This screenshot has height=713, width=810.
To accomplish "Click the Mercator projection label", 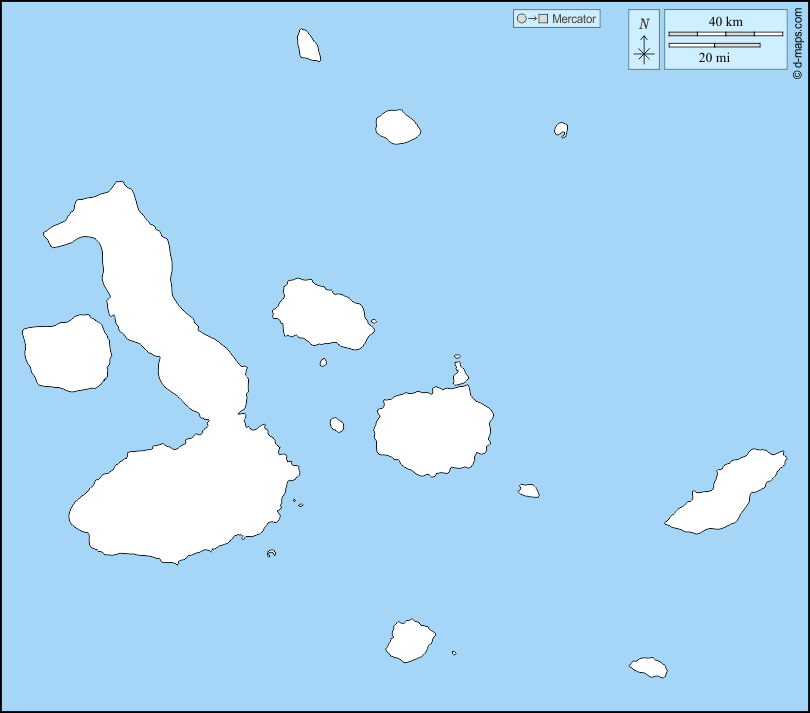I will click(573, 19).
